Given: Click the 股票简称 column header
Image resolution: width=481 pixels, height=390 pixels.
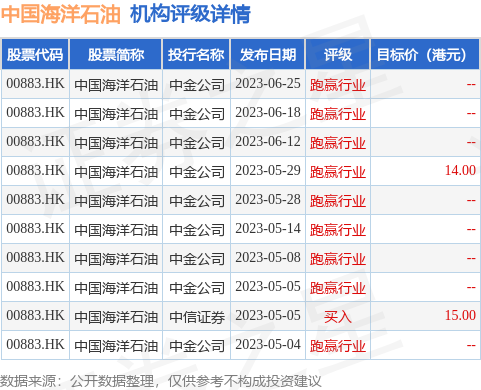Looking at the screenshot, I should click(x=116, y=55).
